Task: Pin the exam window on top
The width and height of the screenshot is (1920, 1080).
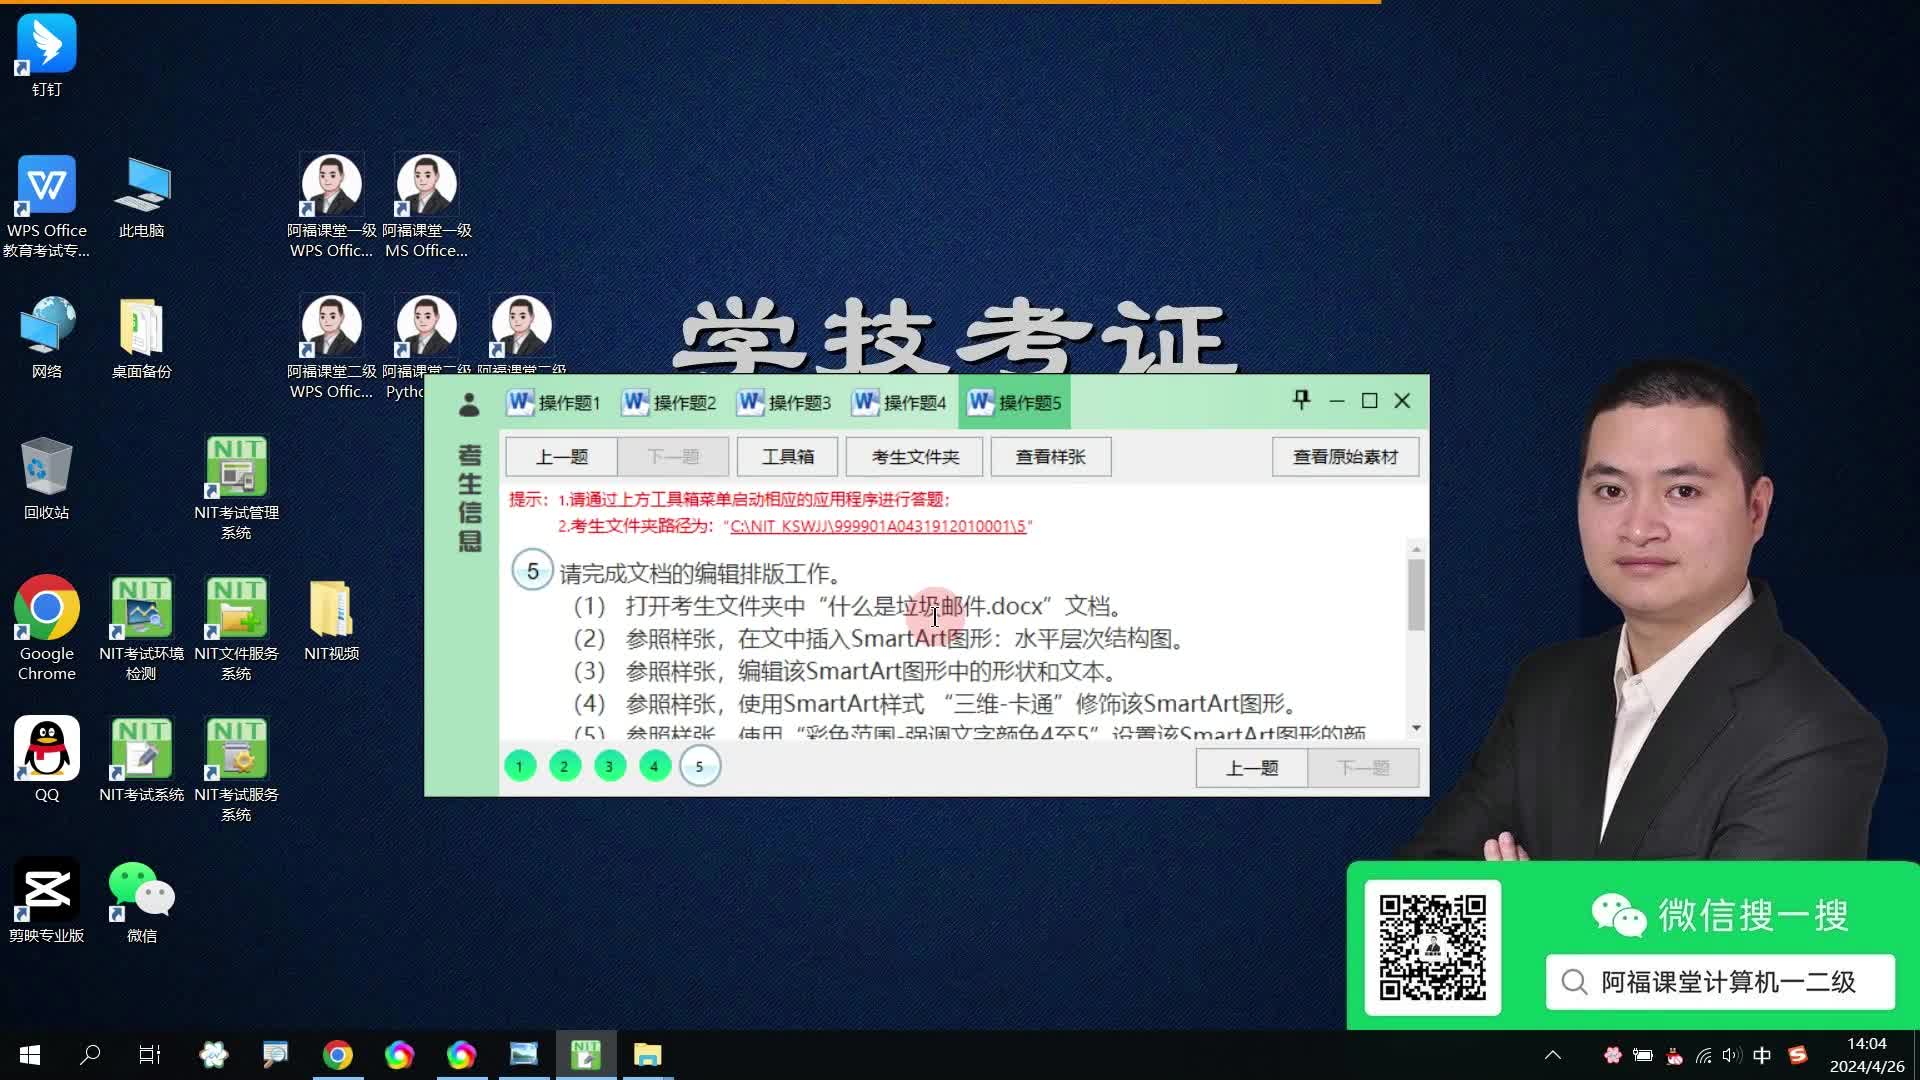Action: 1301,400
